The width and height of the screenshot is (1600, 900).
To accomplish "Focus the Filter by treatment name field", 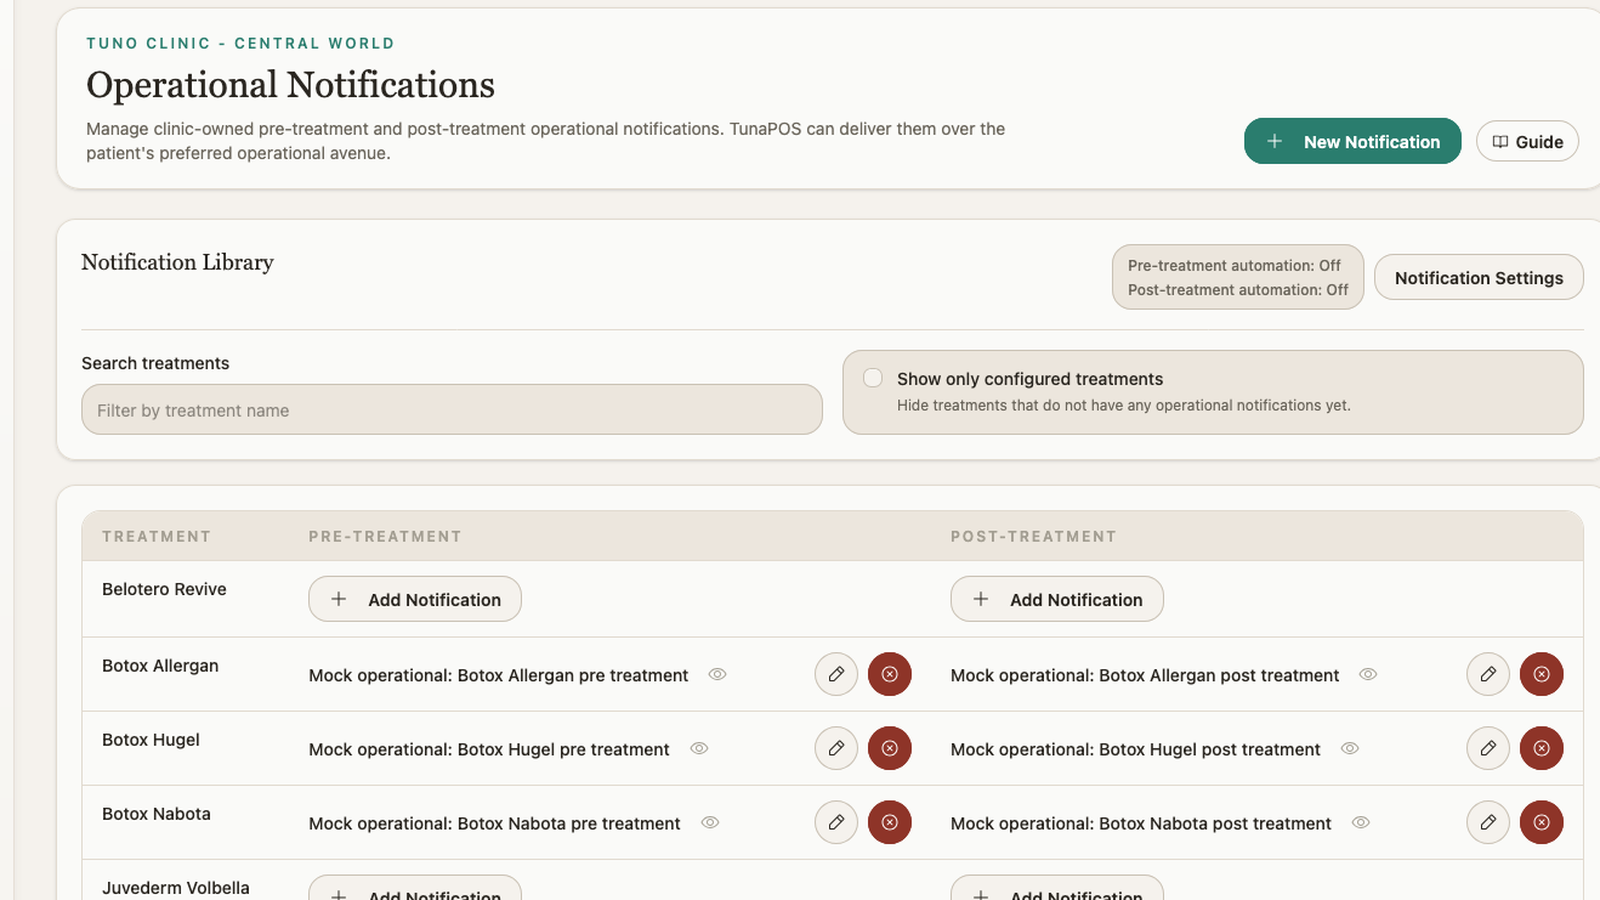I will click(x=452, y=410).
